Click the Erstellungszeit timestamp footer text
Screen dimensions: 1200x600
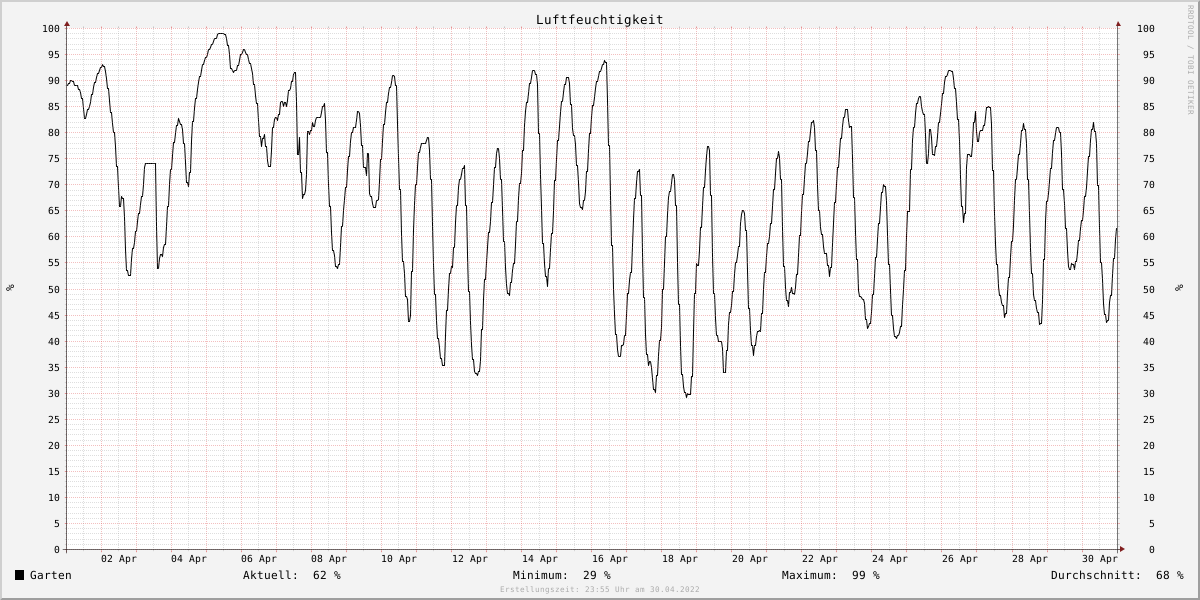(600, 590)
